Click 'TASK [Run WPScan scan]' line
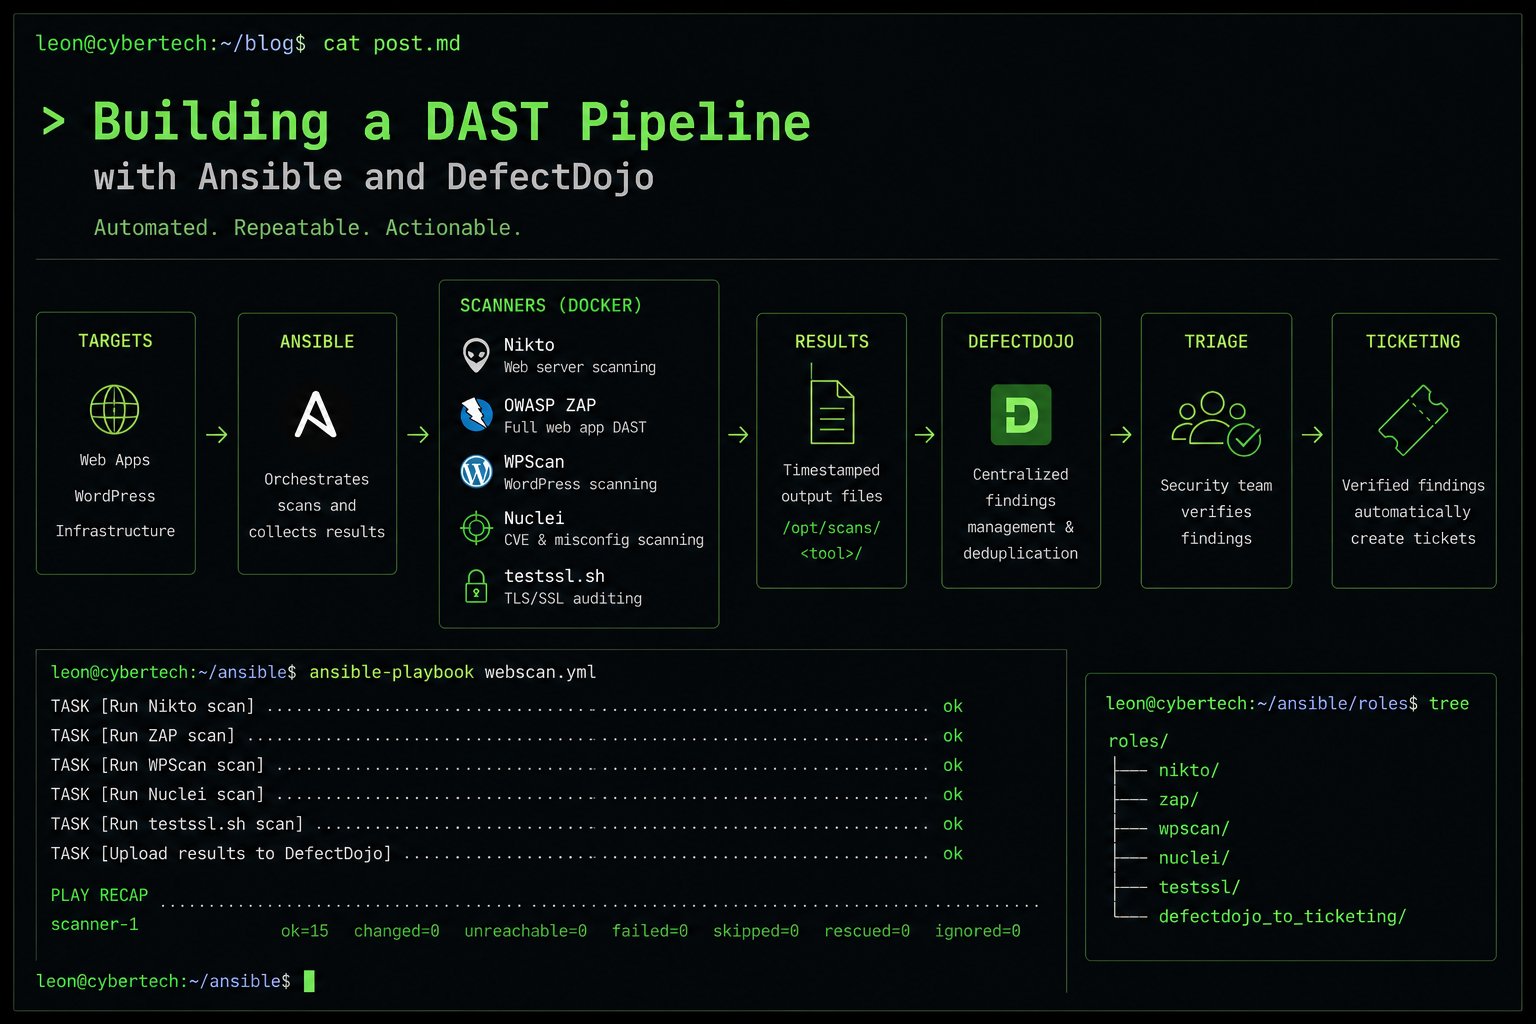Image resolution: width=1536 pixels, height=1024 pixels. (158, 765)
